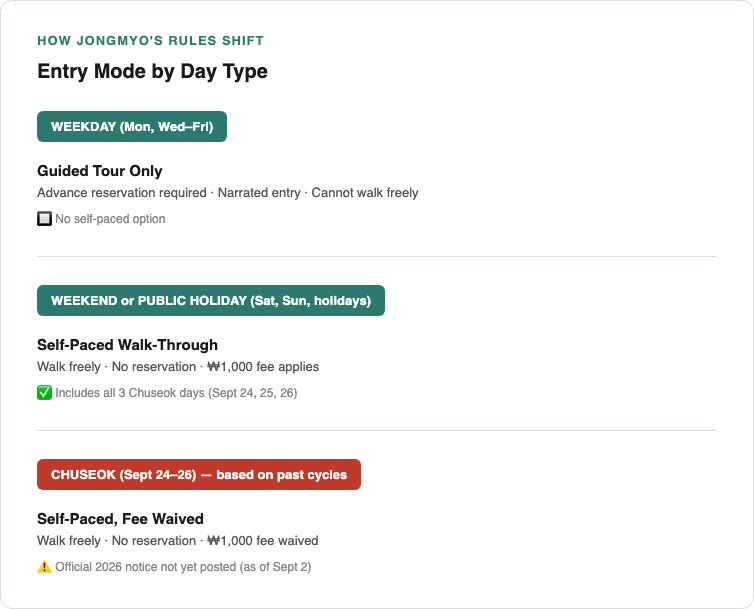754x609 pixels.
Task: Select the WEEKEND or PUBLIC HOLIDAY badge
Action: point(211,301)
